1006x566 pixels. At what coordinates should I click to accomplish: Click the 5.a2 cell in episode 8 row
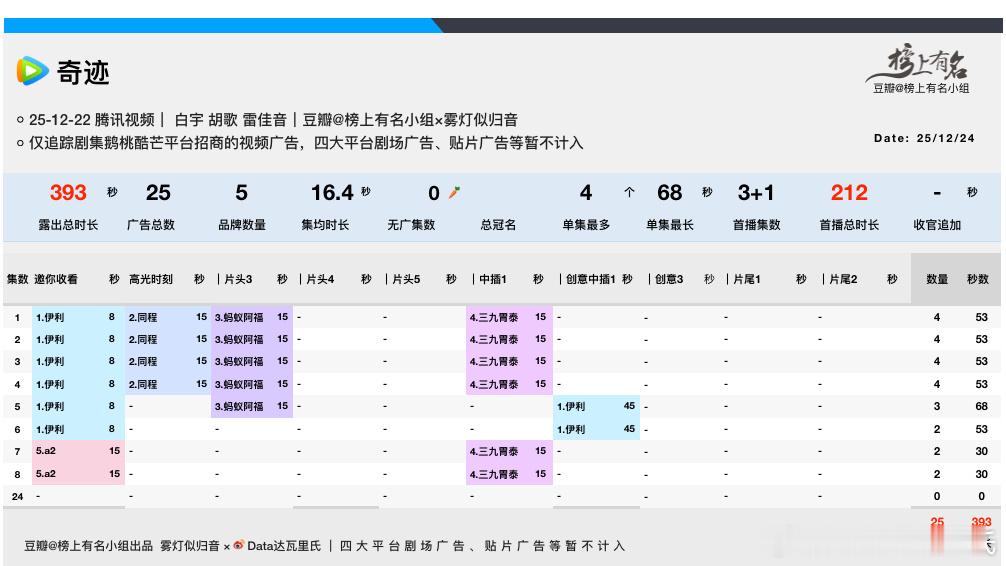(x=46, y=474)
